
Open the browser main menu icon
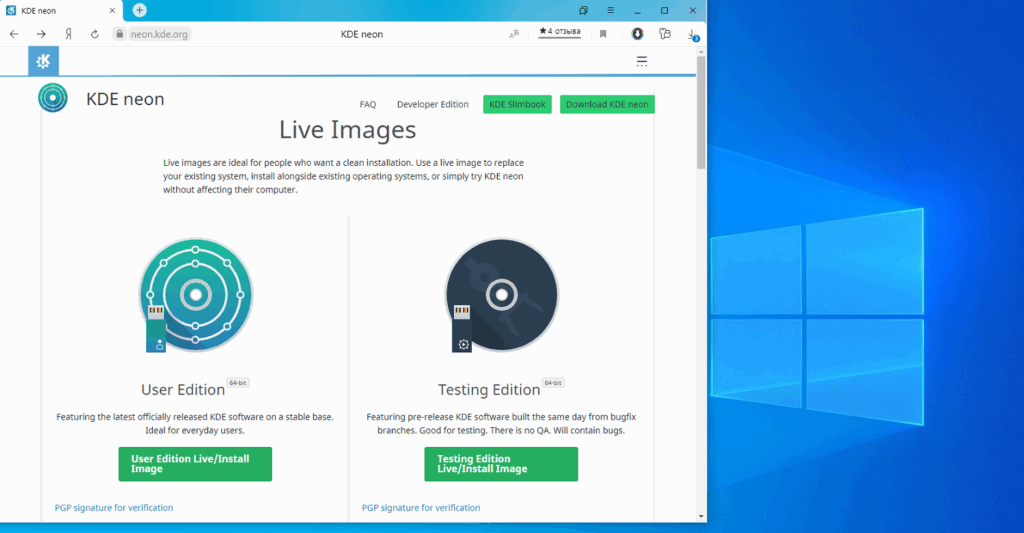pos(610,10)
